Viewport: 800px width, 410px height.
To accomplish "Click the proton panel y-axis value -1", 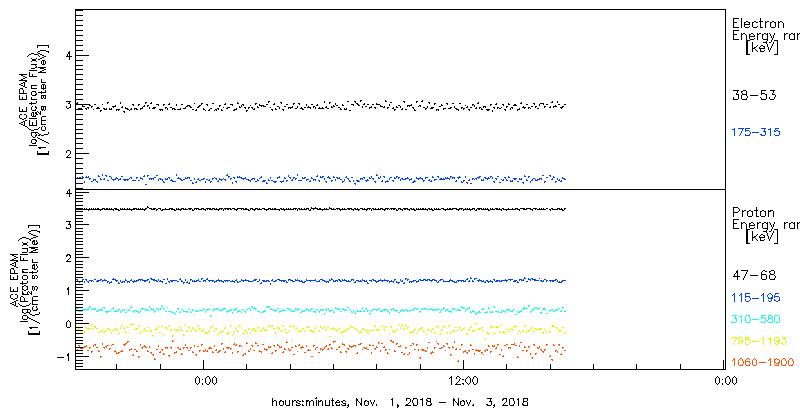I will pyautogui.click(x=64, y=357).
